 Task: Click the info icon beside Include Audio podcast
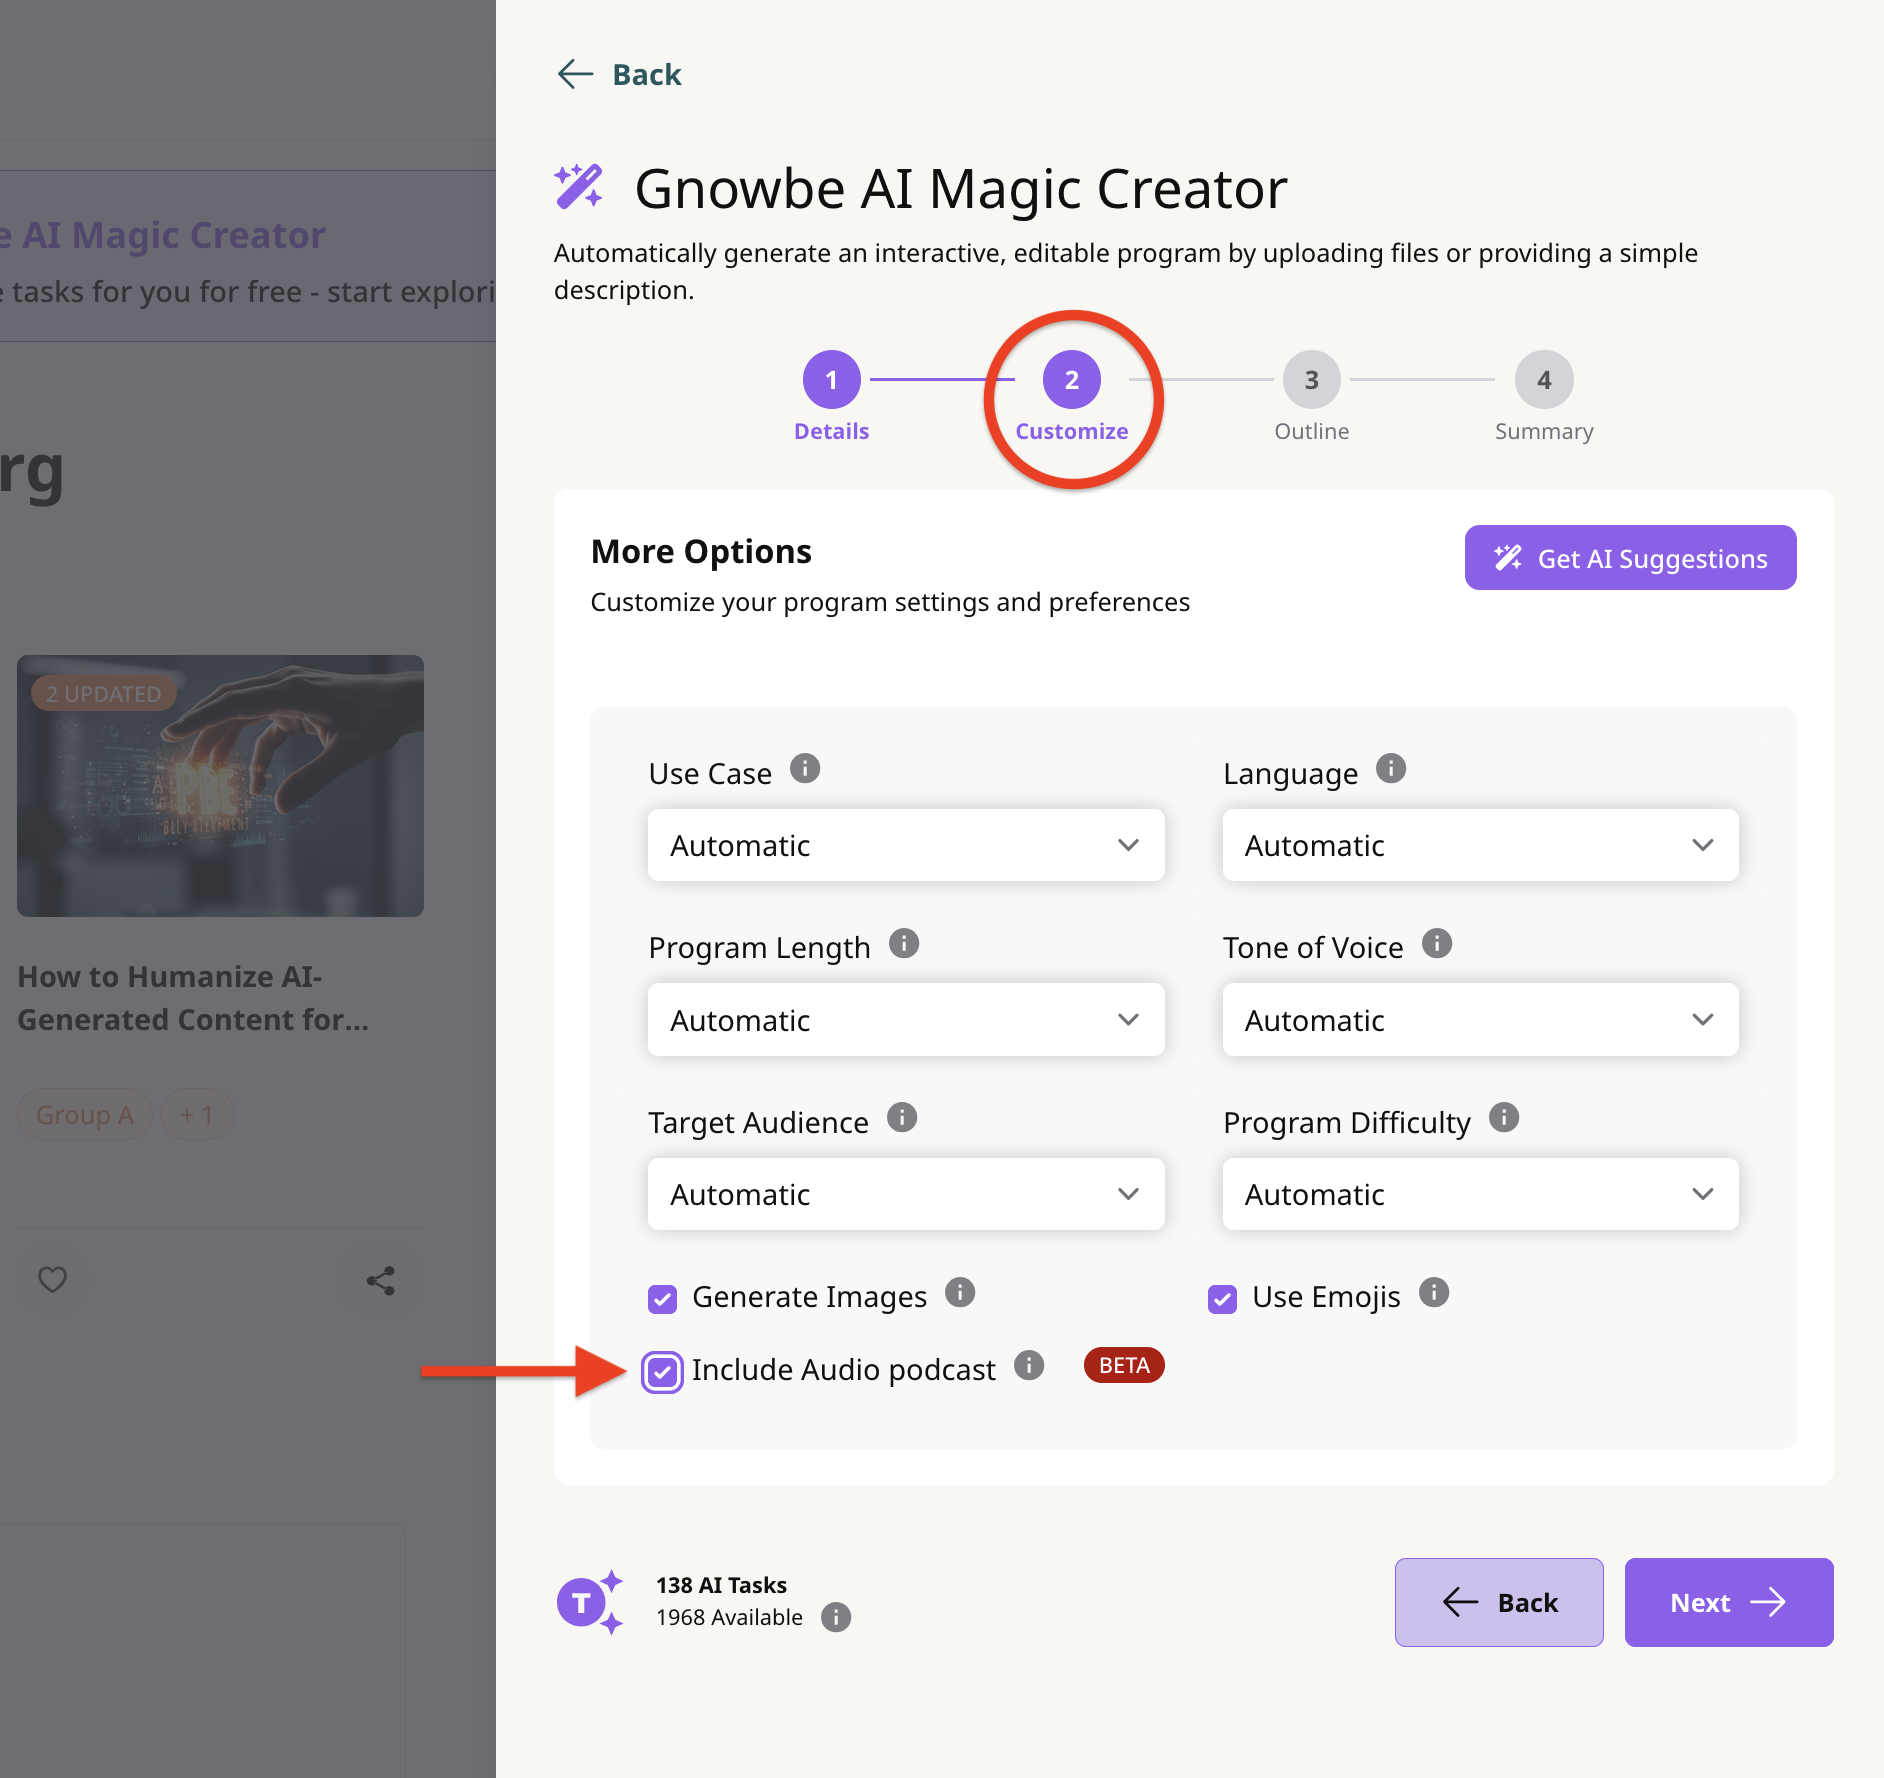pos(1029,1366)
